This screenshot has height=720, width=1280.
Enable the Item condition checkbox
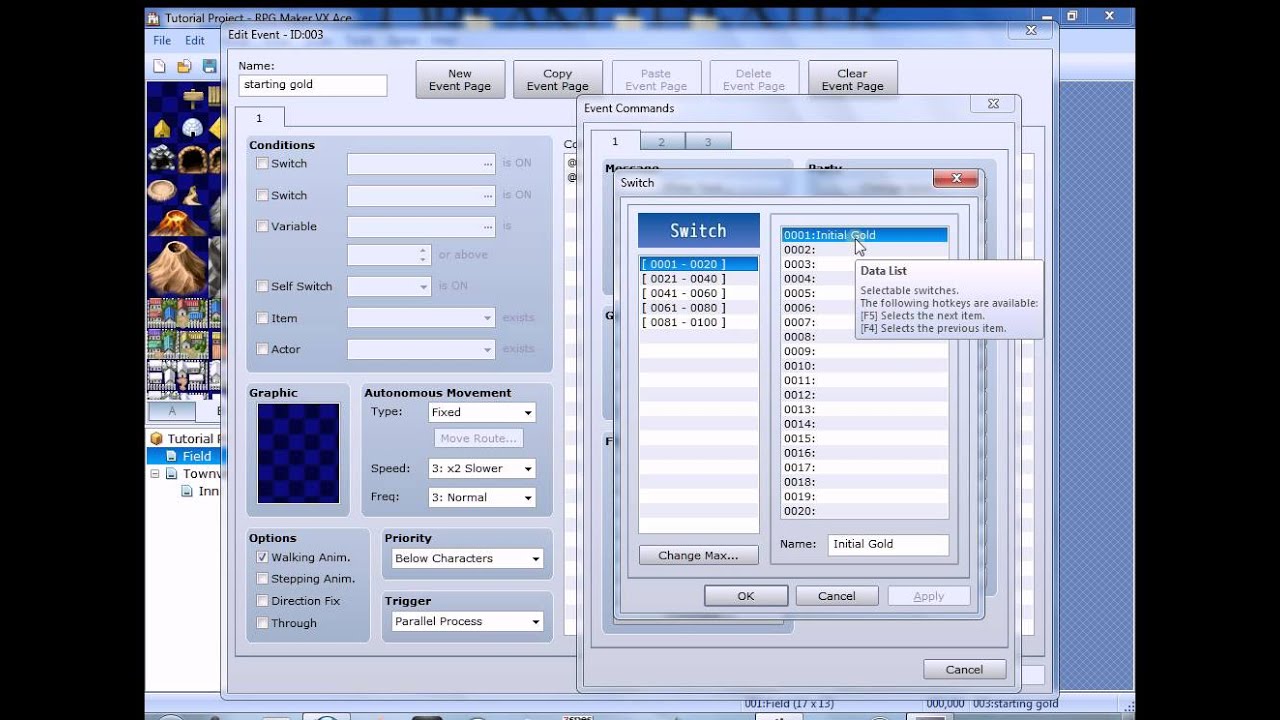click(262, 318)
